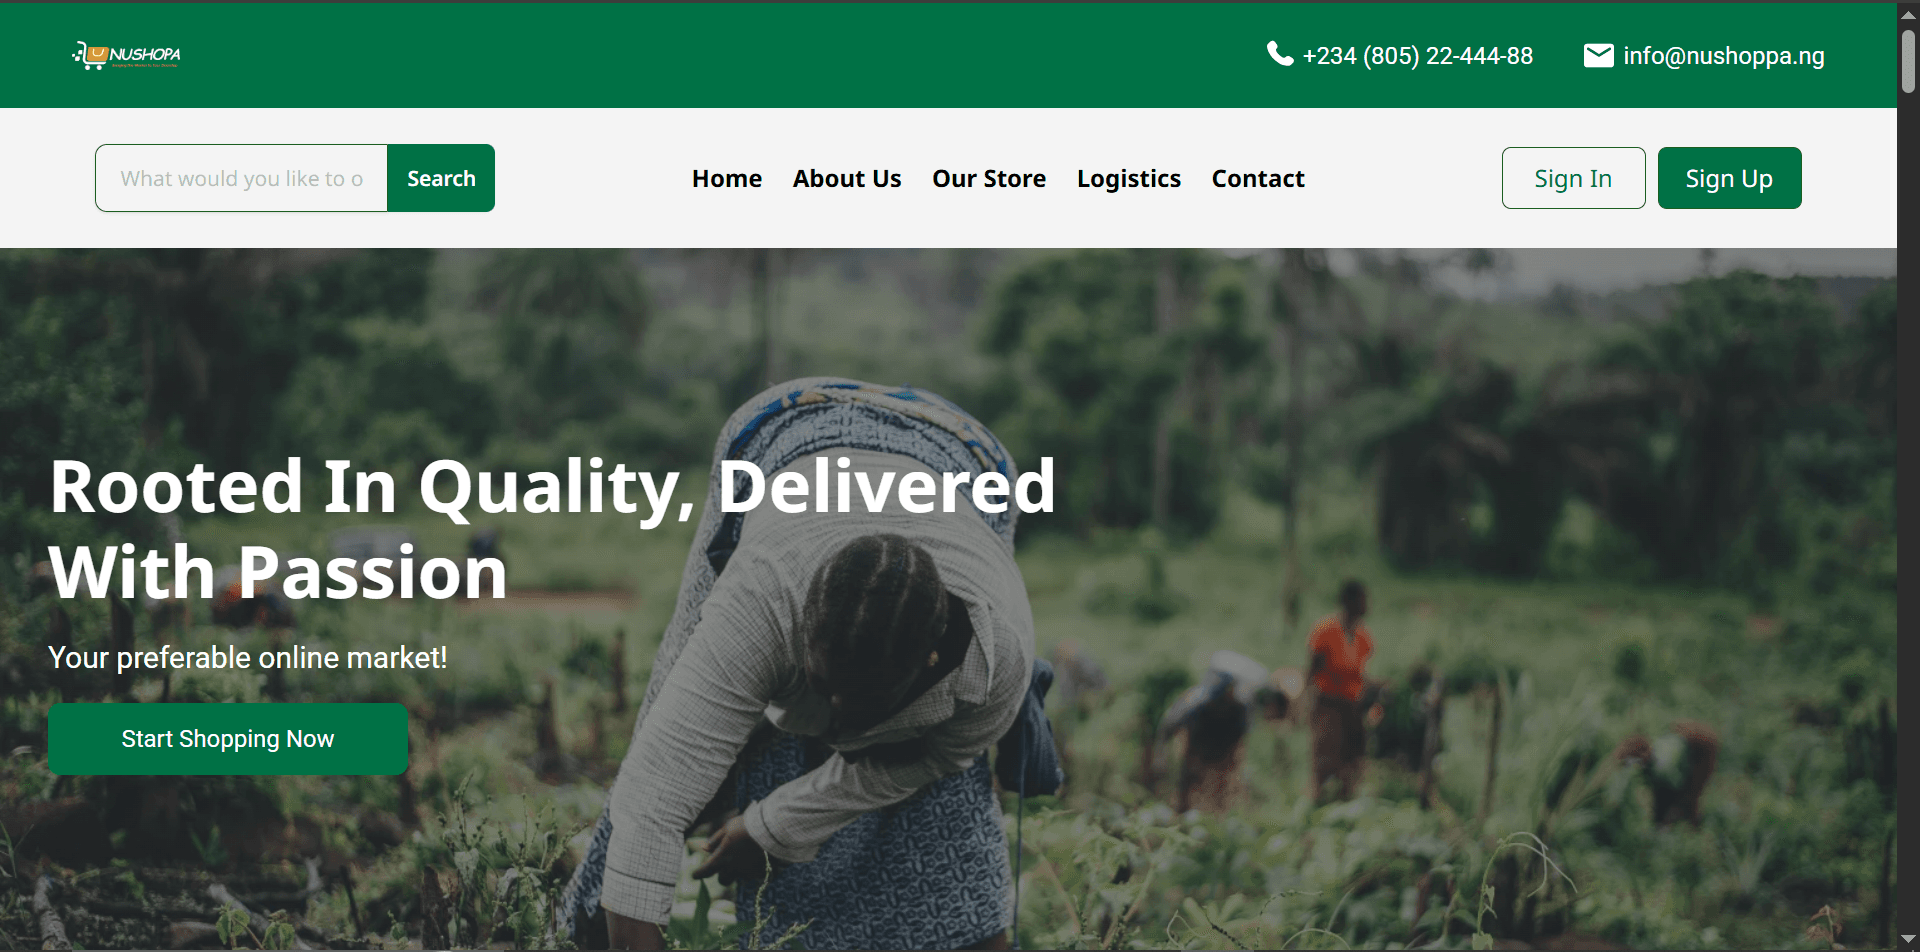Screen dimensions: 1920x952
Task: Select the Logistics menu item
Action: click(1129, 179)
